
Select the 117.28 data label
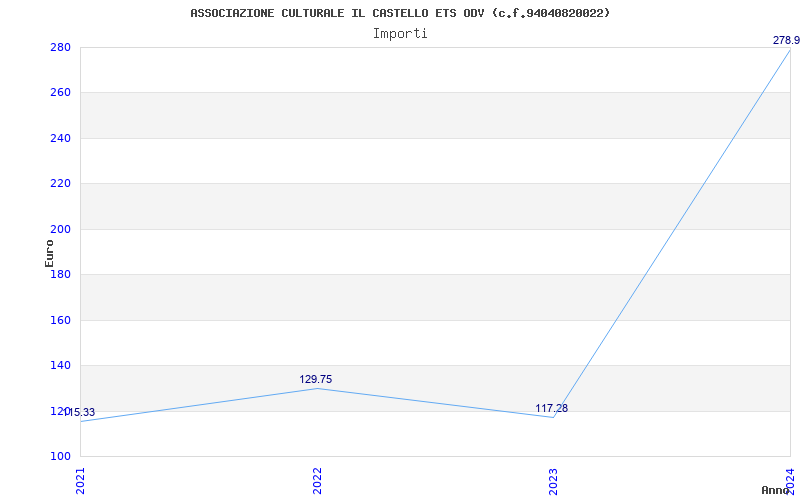click(x=552, y=408)
